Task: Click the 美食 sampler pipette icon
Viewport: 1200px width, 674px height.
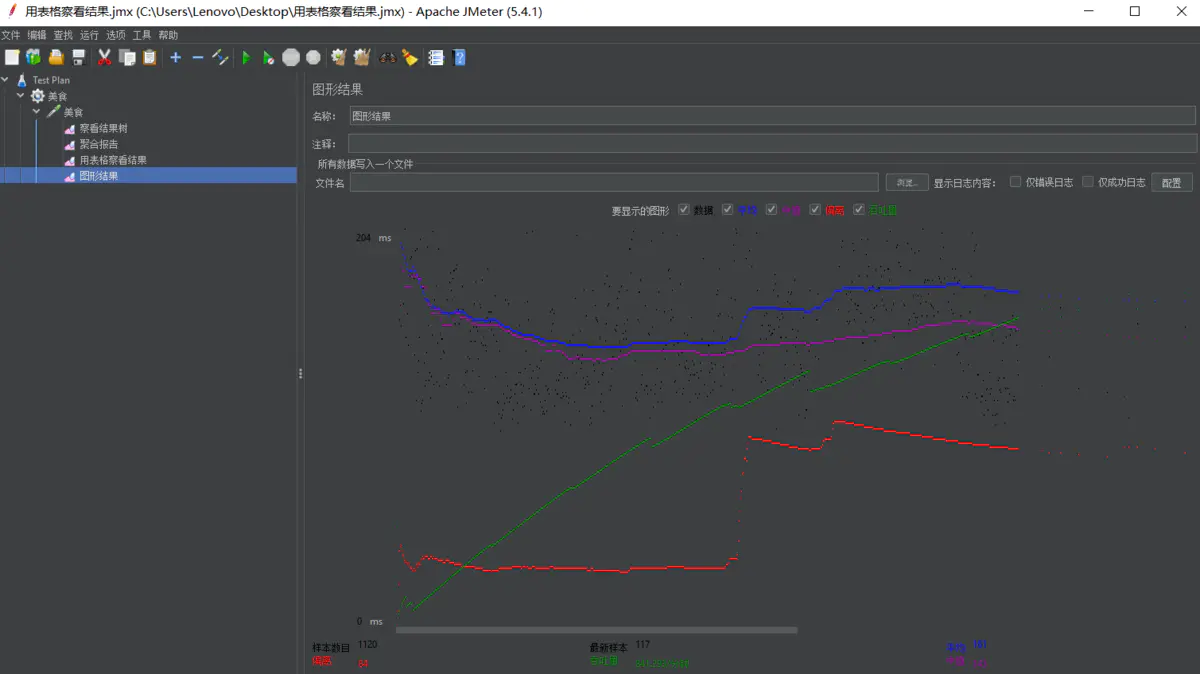Action: (54, 112)
